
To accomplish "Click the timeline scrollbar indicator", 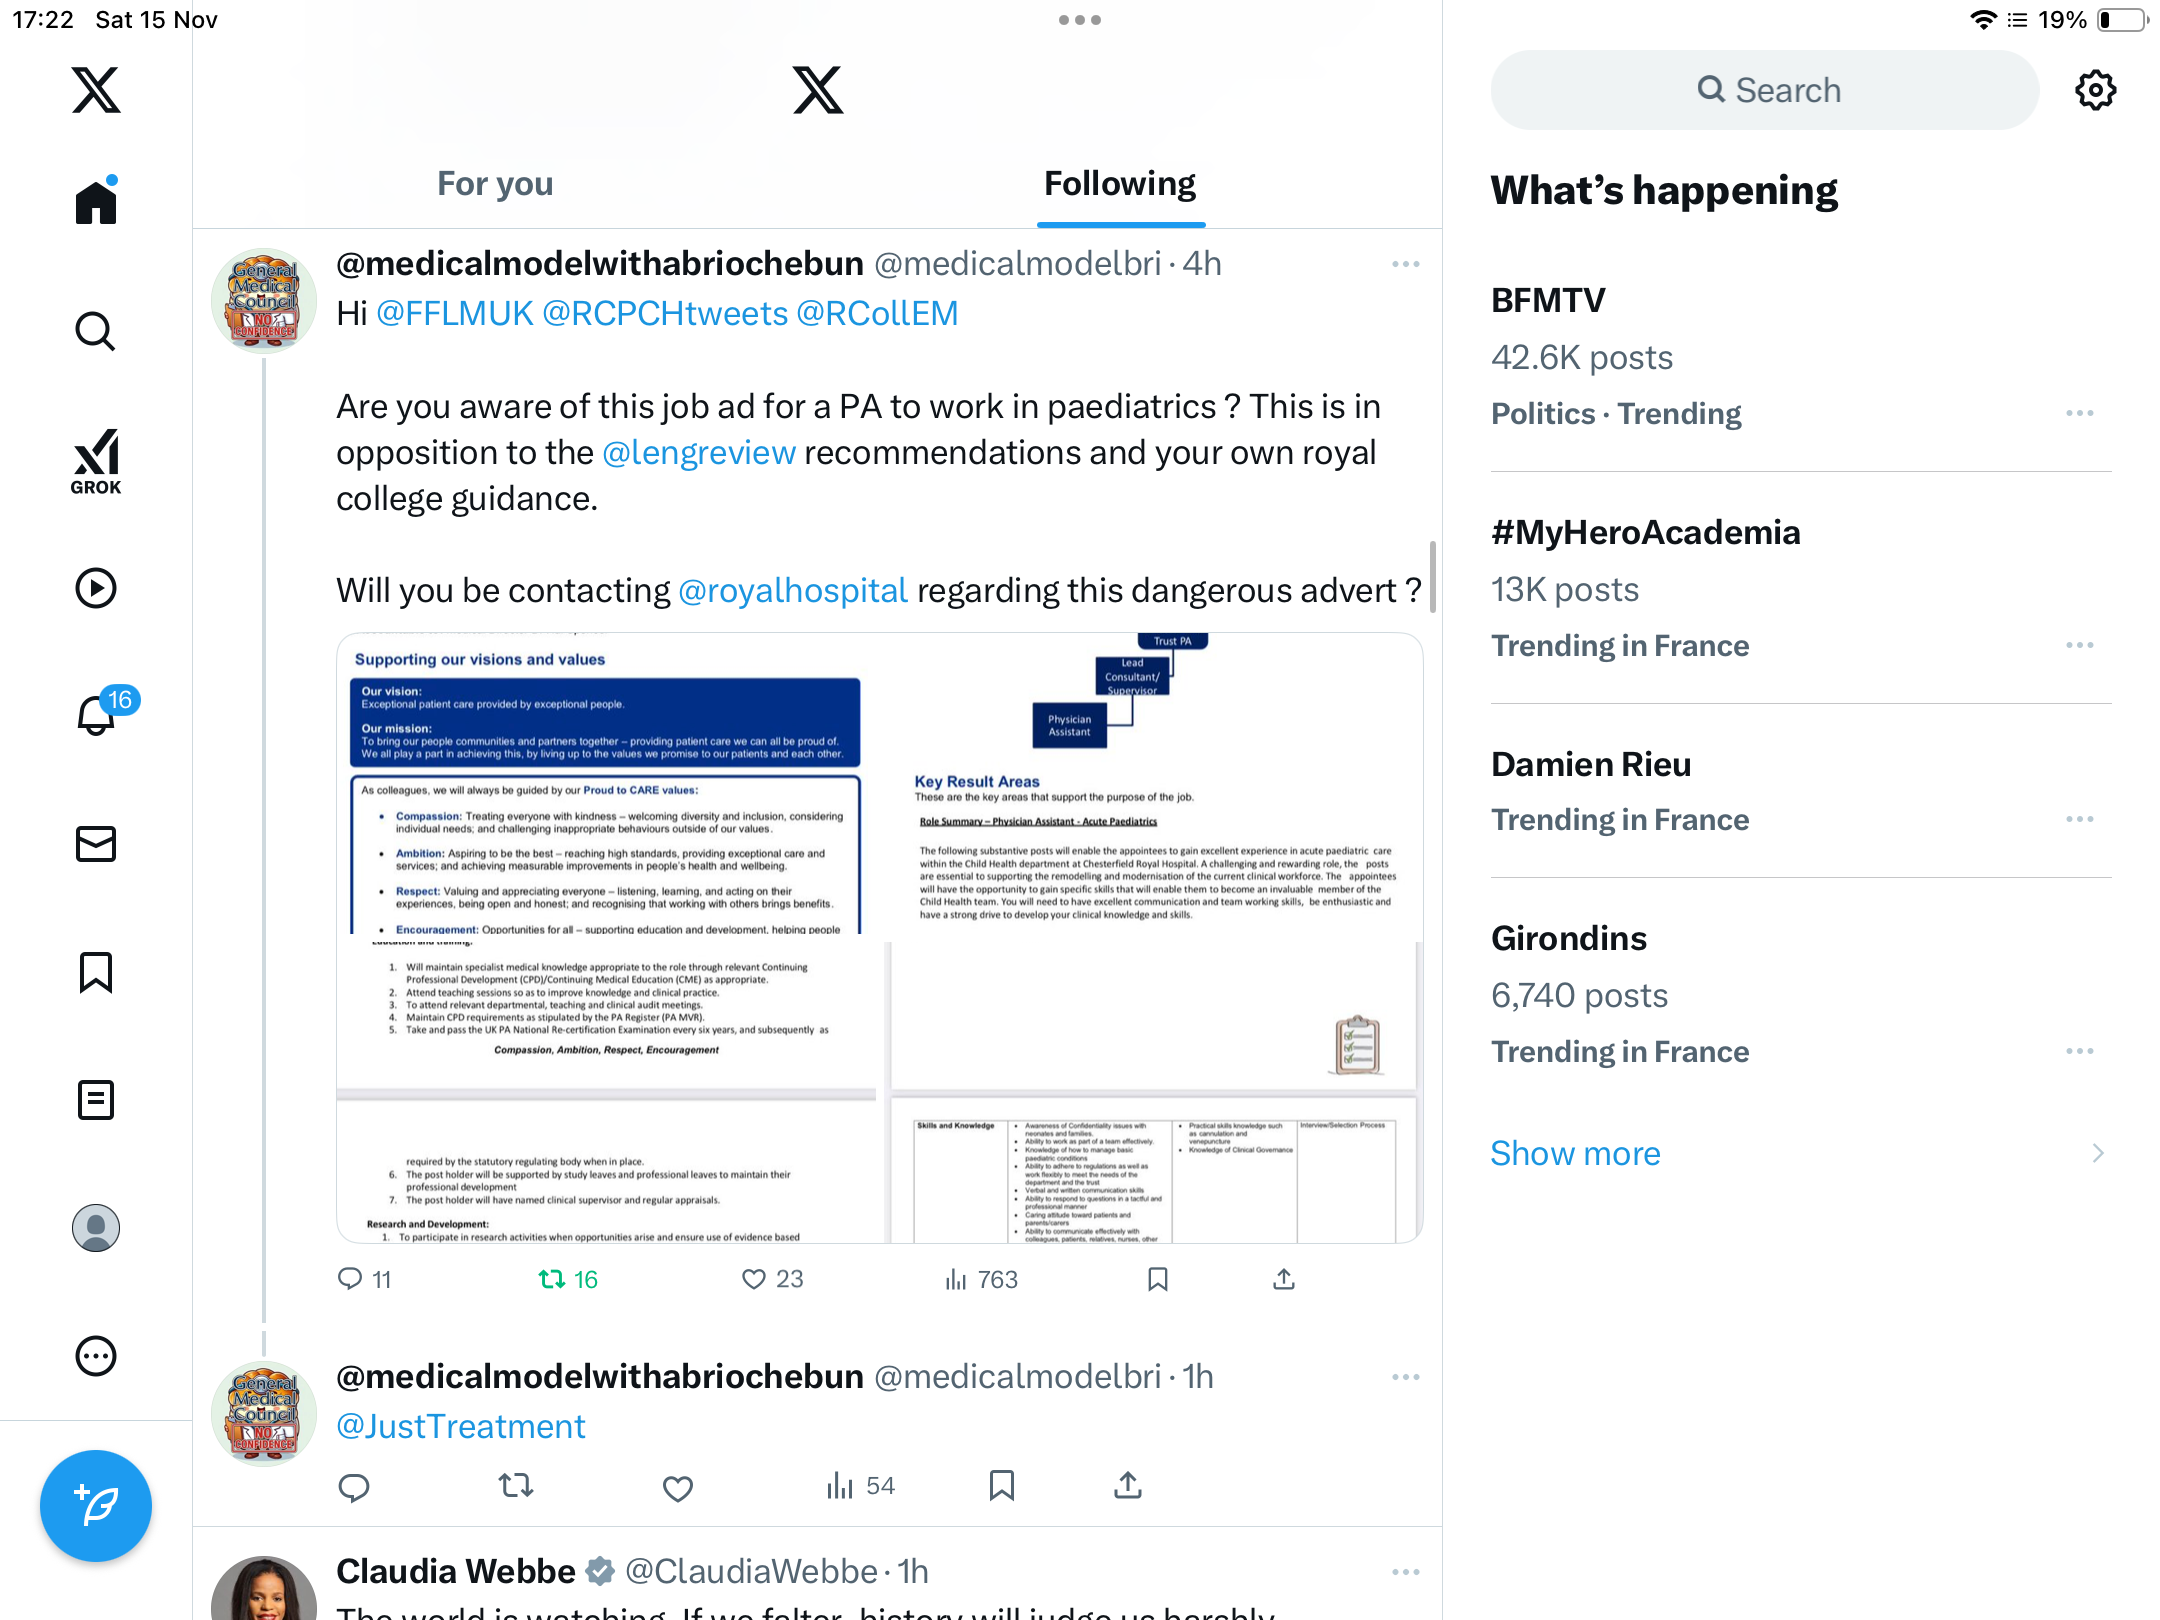I will tap(1433, 577).
